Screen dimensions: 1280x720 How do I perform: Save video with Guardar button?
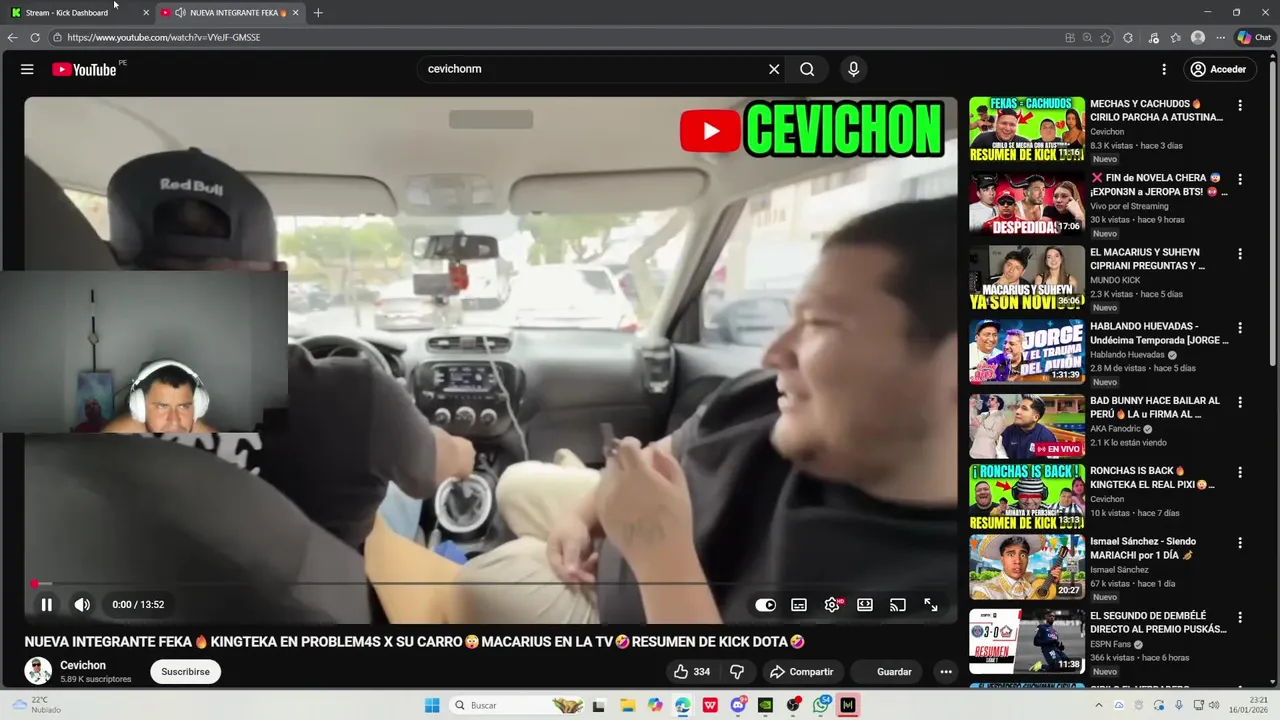886,672
